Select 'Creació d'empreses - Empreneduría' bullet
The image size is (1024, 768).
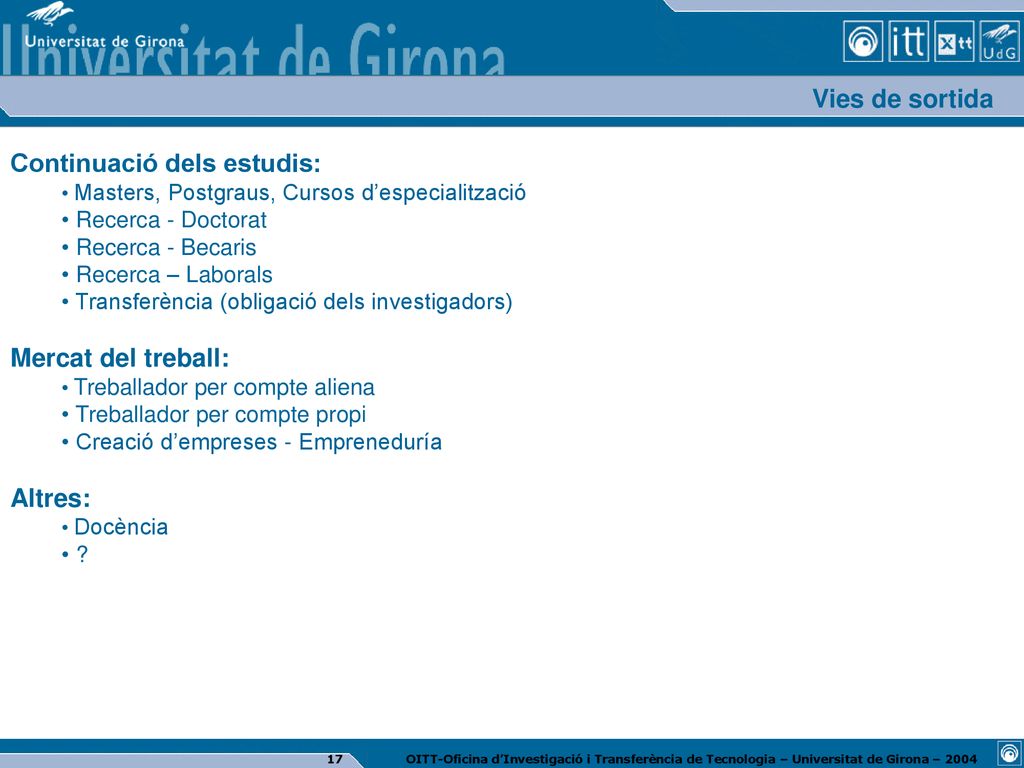coord(252,442)
